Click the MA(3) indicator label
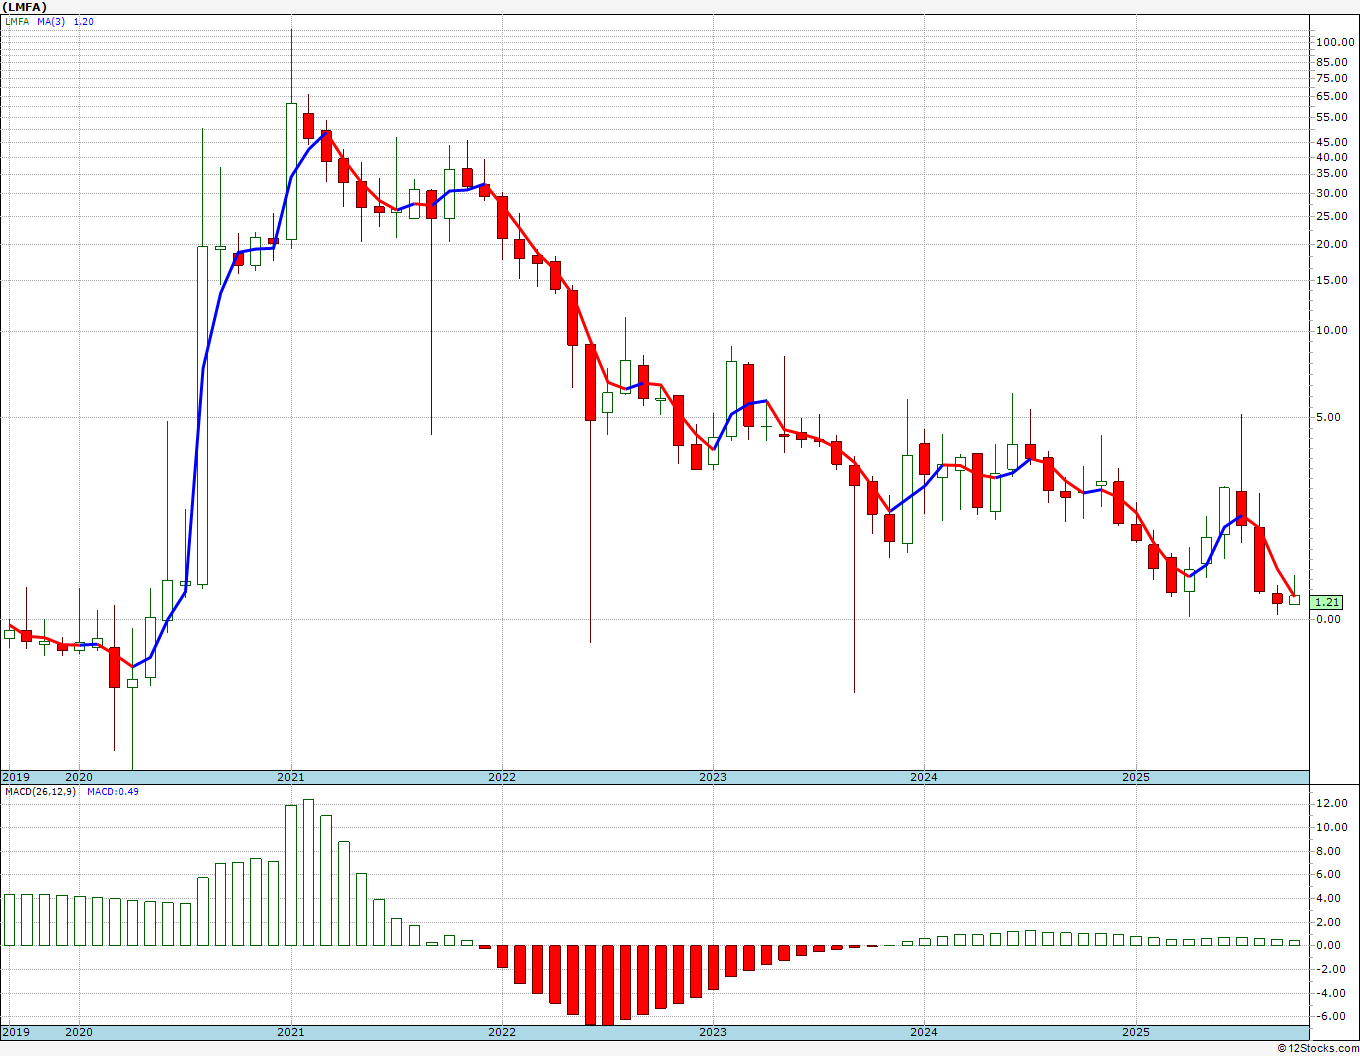This screenshot has width=1360, height=1056. tap(51, 22)
